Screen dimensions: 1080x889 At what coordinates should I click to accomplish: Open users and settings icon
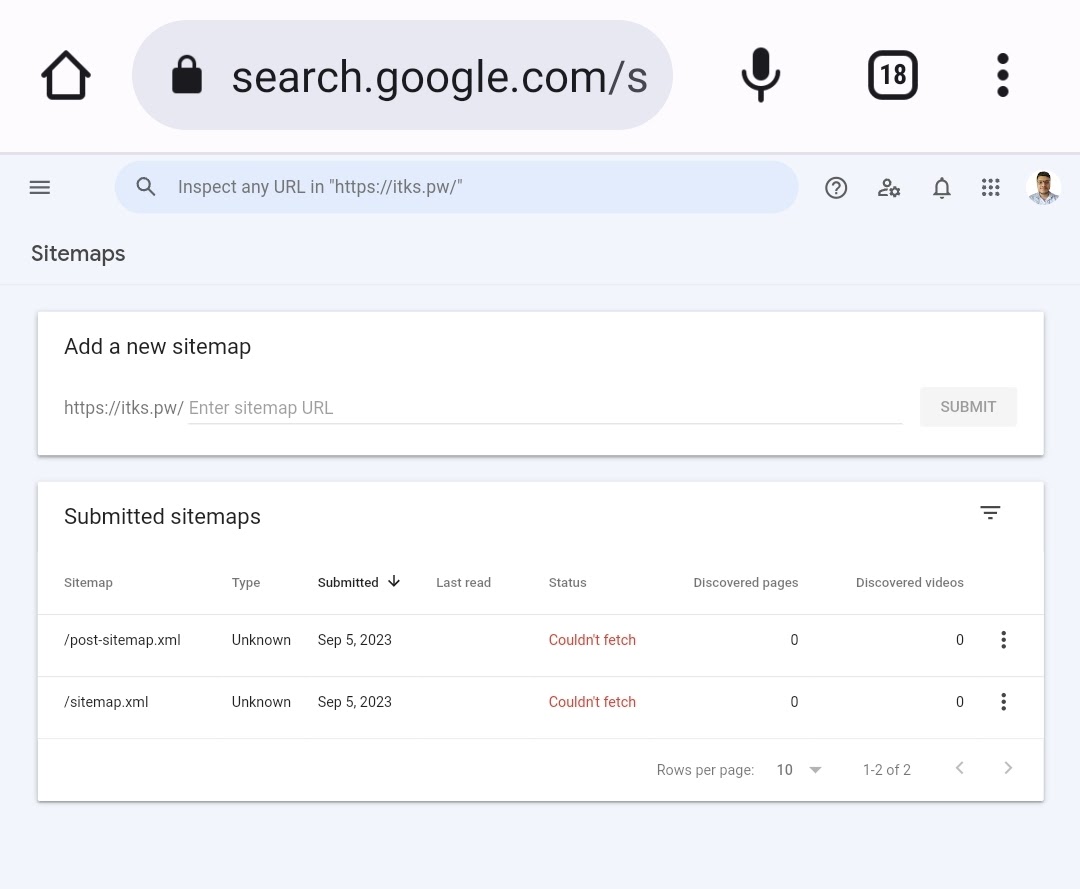(x=889, y=187)
